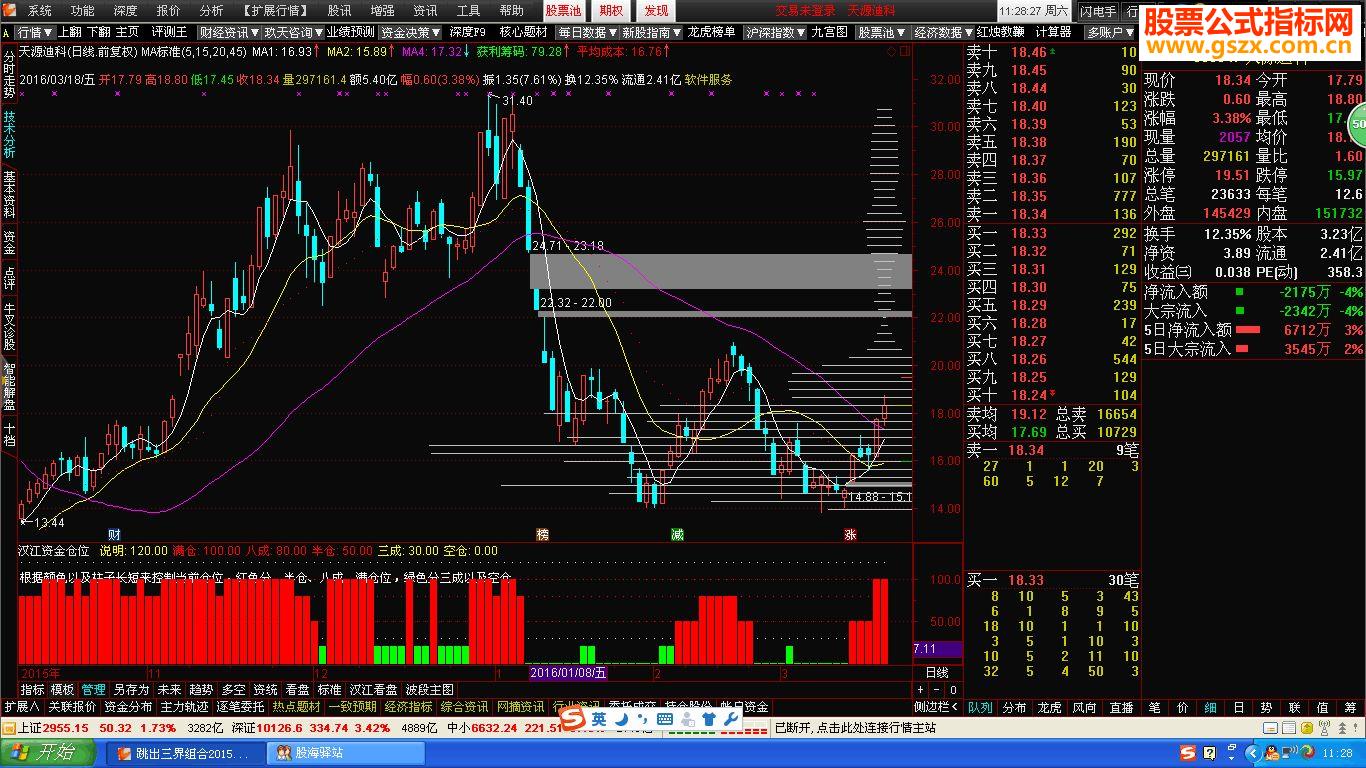
Task: Open the 系统 menu
Action: coord(40,11)
